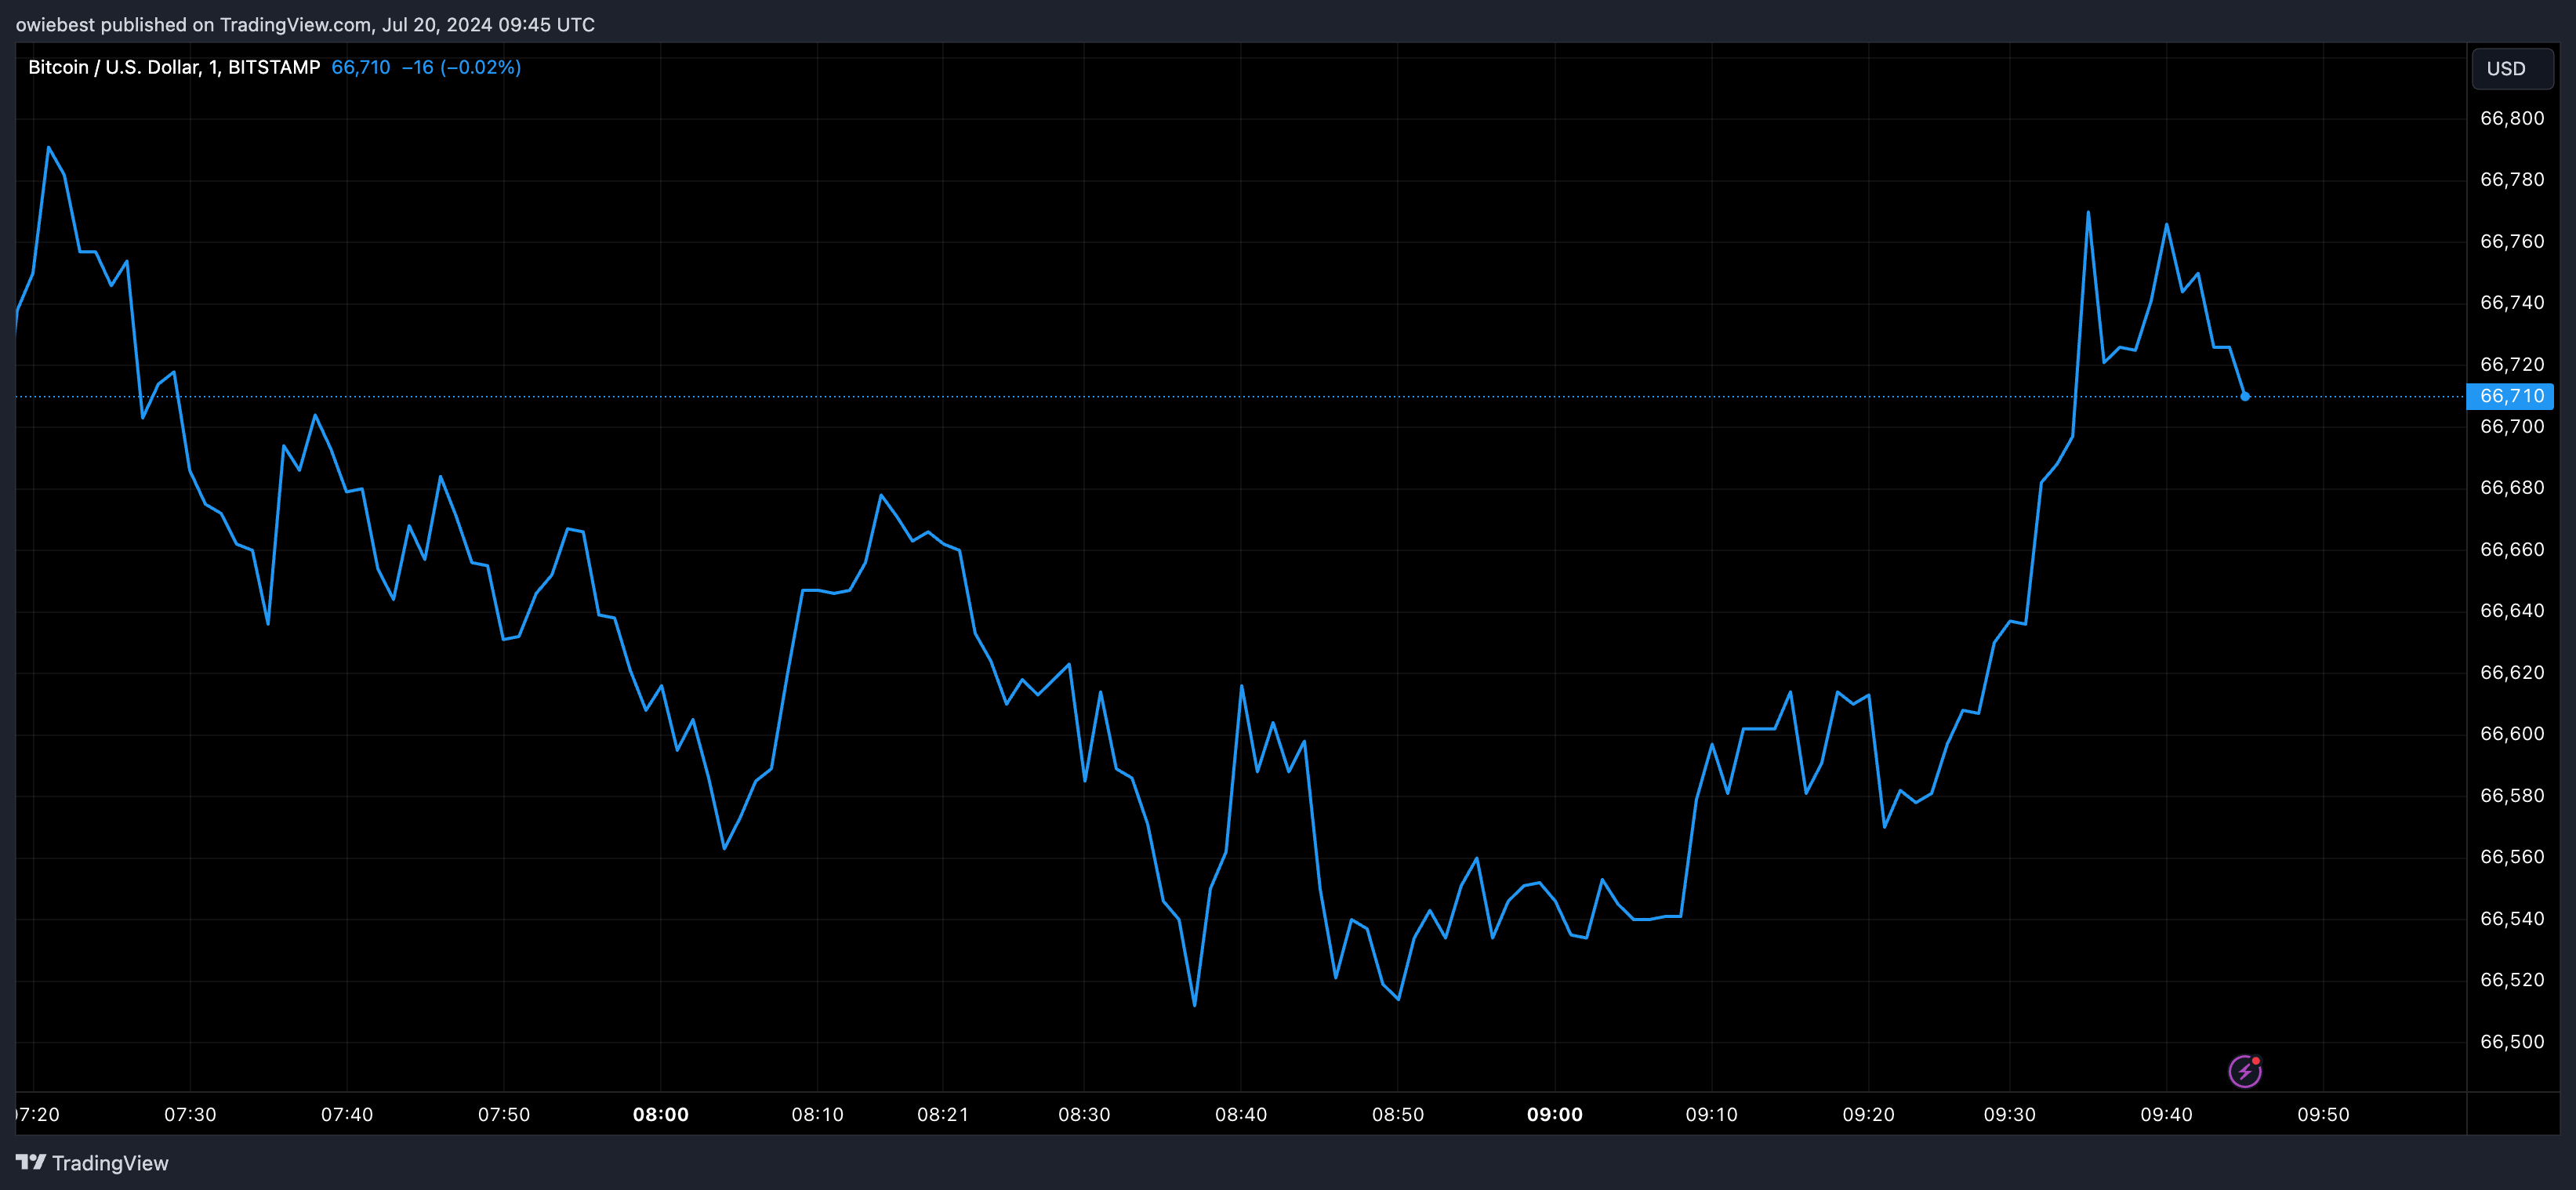
Task: Click the TradingView logo icon
Action: coord(31,1162)
